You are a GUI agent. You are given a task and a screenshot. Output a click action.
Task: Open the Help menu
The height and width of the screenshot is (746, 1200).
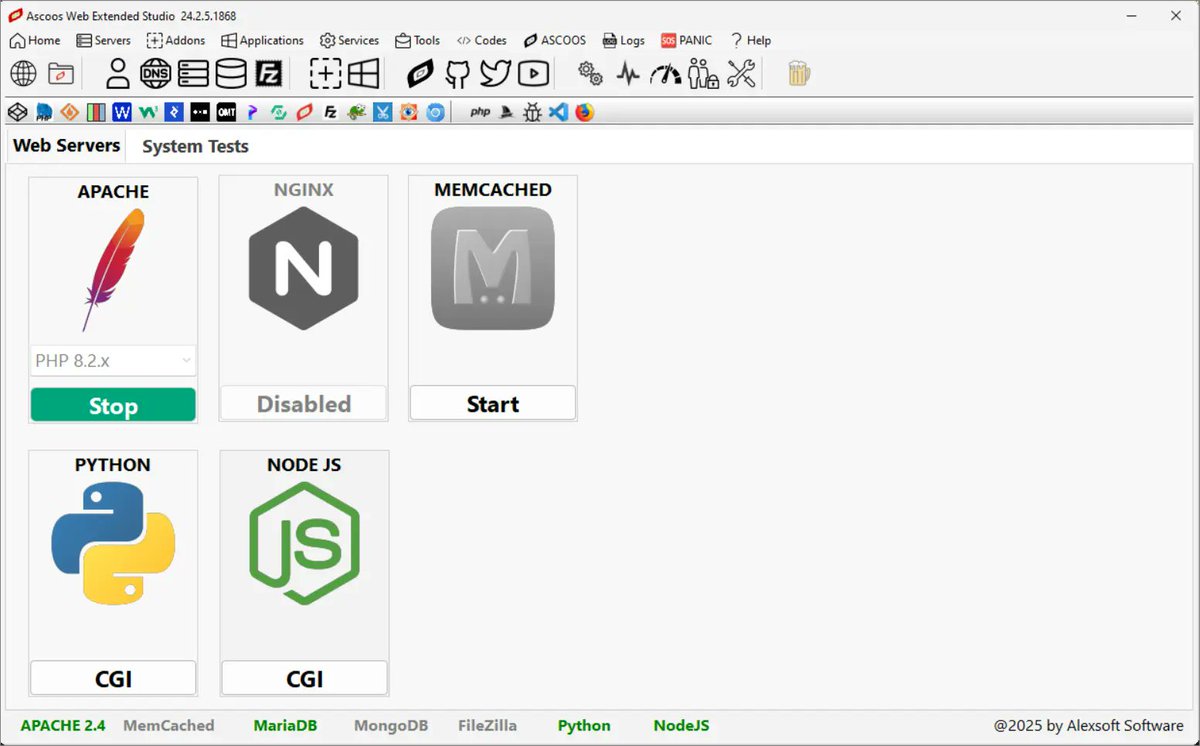[x=750, y=40]
